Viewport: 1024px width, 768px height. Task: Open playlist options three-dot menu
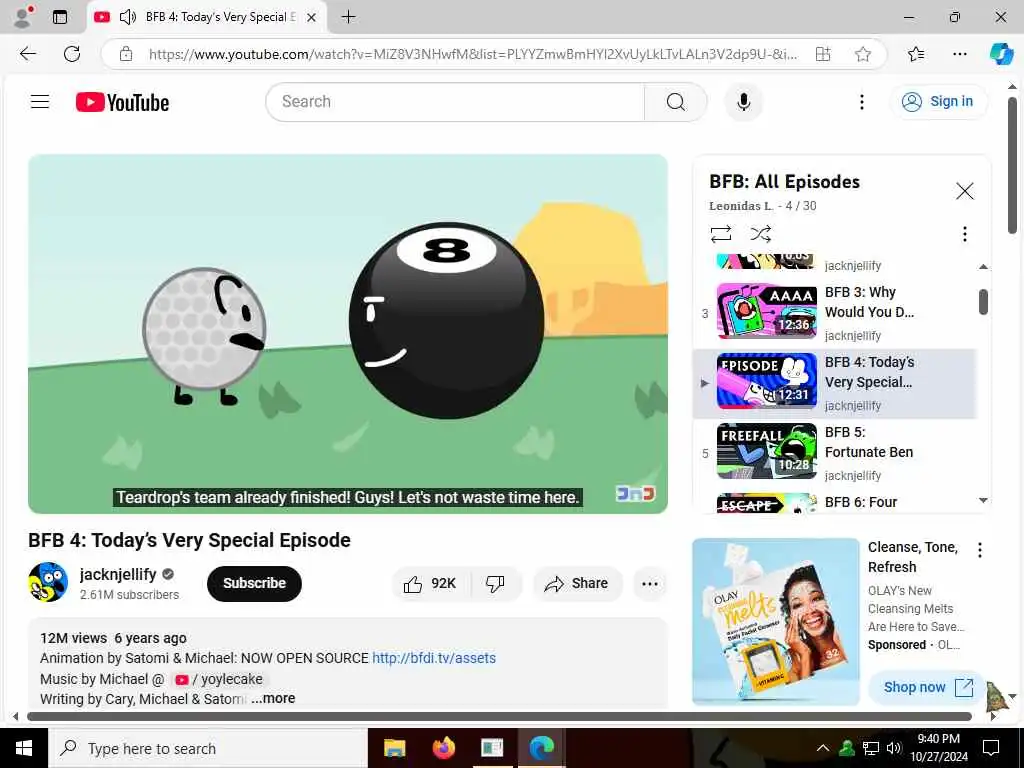[x=965, y=234]
